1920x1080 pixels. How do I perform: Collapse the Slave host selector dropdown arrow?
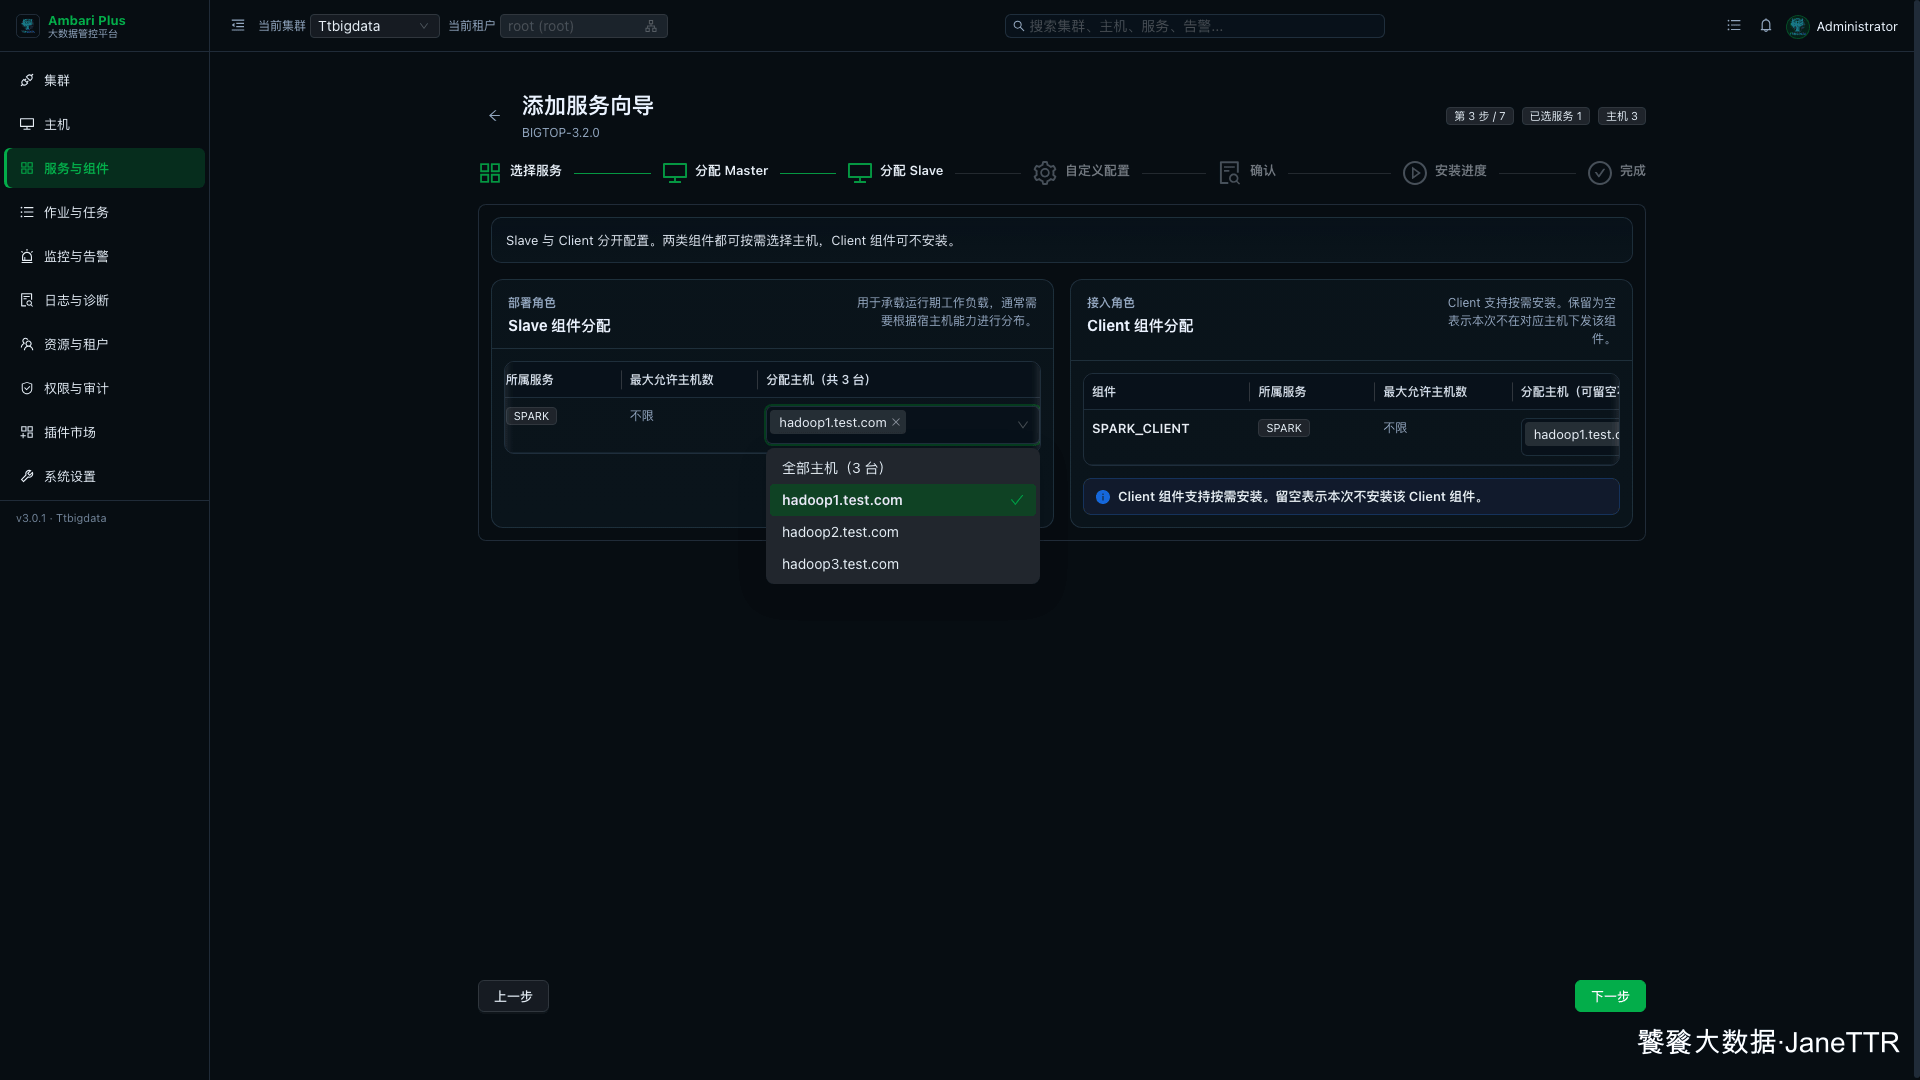click(x=1023, y=425)
